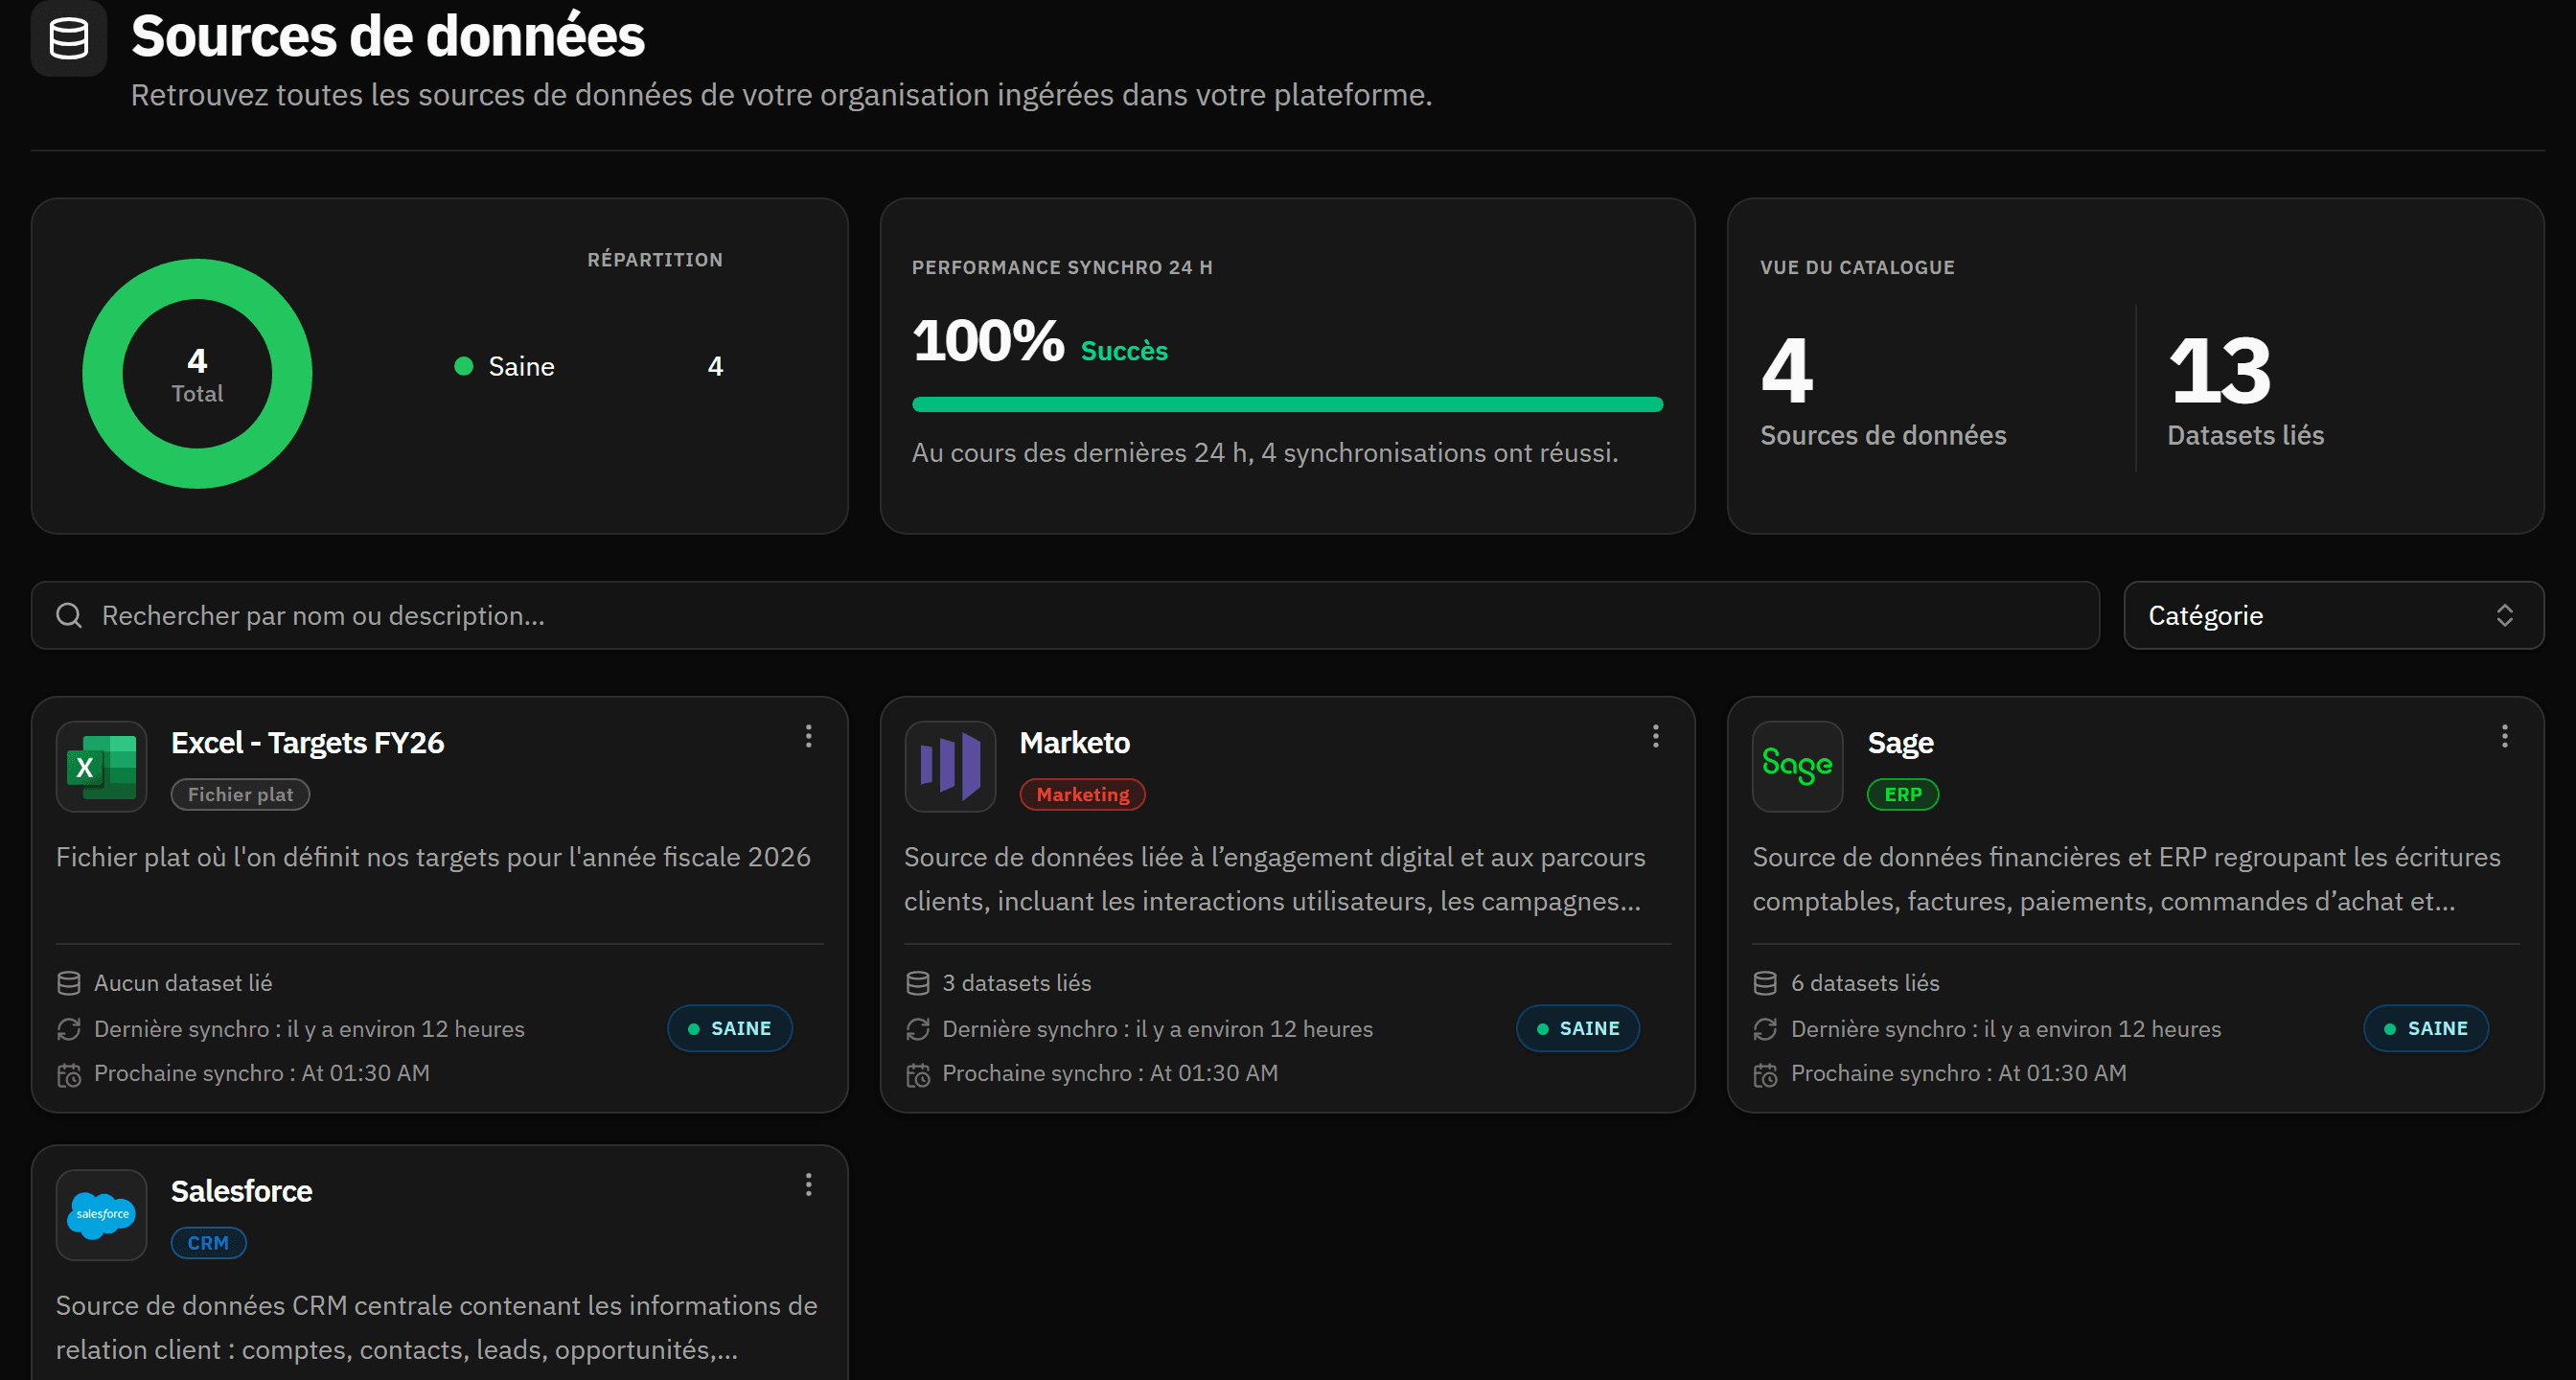
Task: Open the Excel - Targets FY26 options menu
Action: coord(808,737)
